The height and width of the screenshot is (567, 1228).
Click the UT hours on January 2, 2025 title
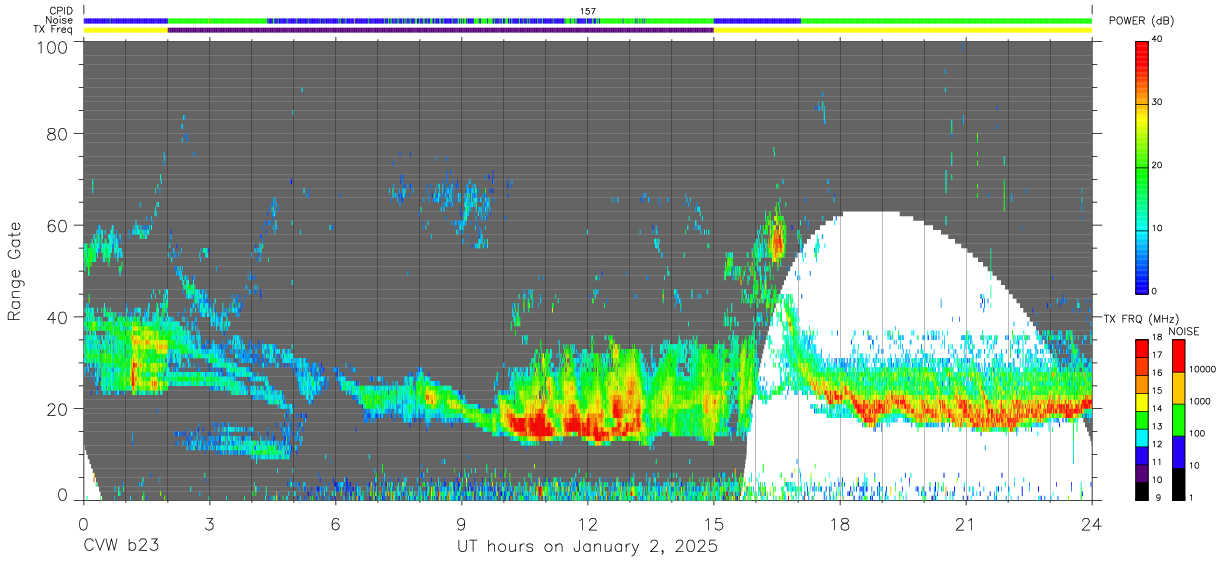click(588, 548)
